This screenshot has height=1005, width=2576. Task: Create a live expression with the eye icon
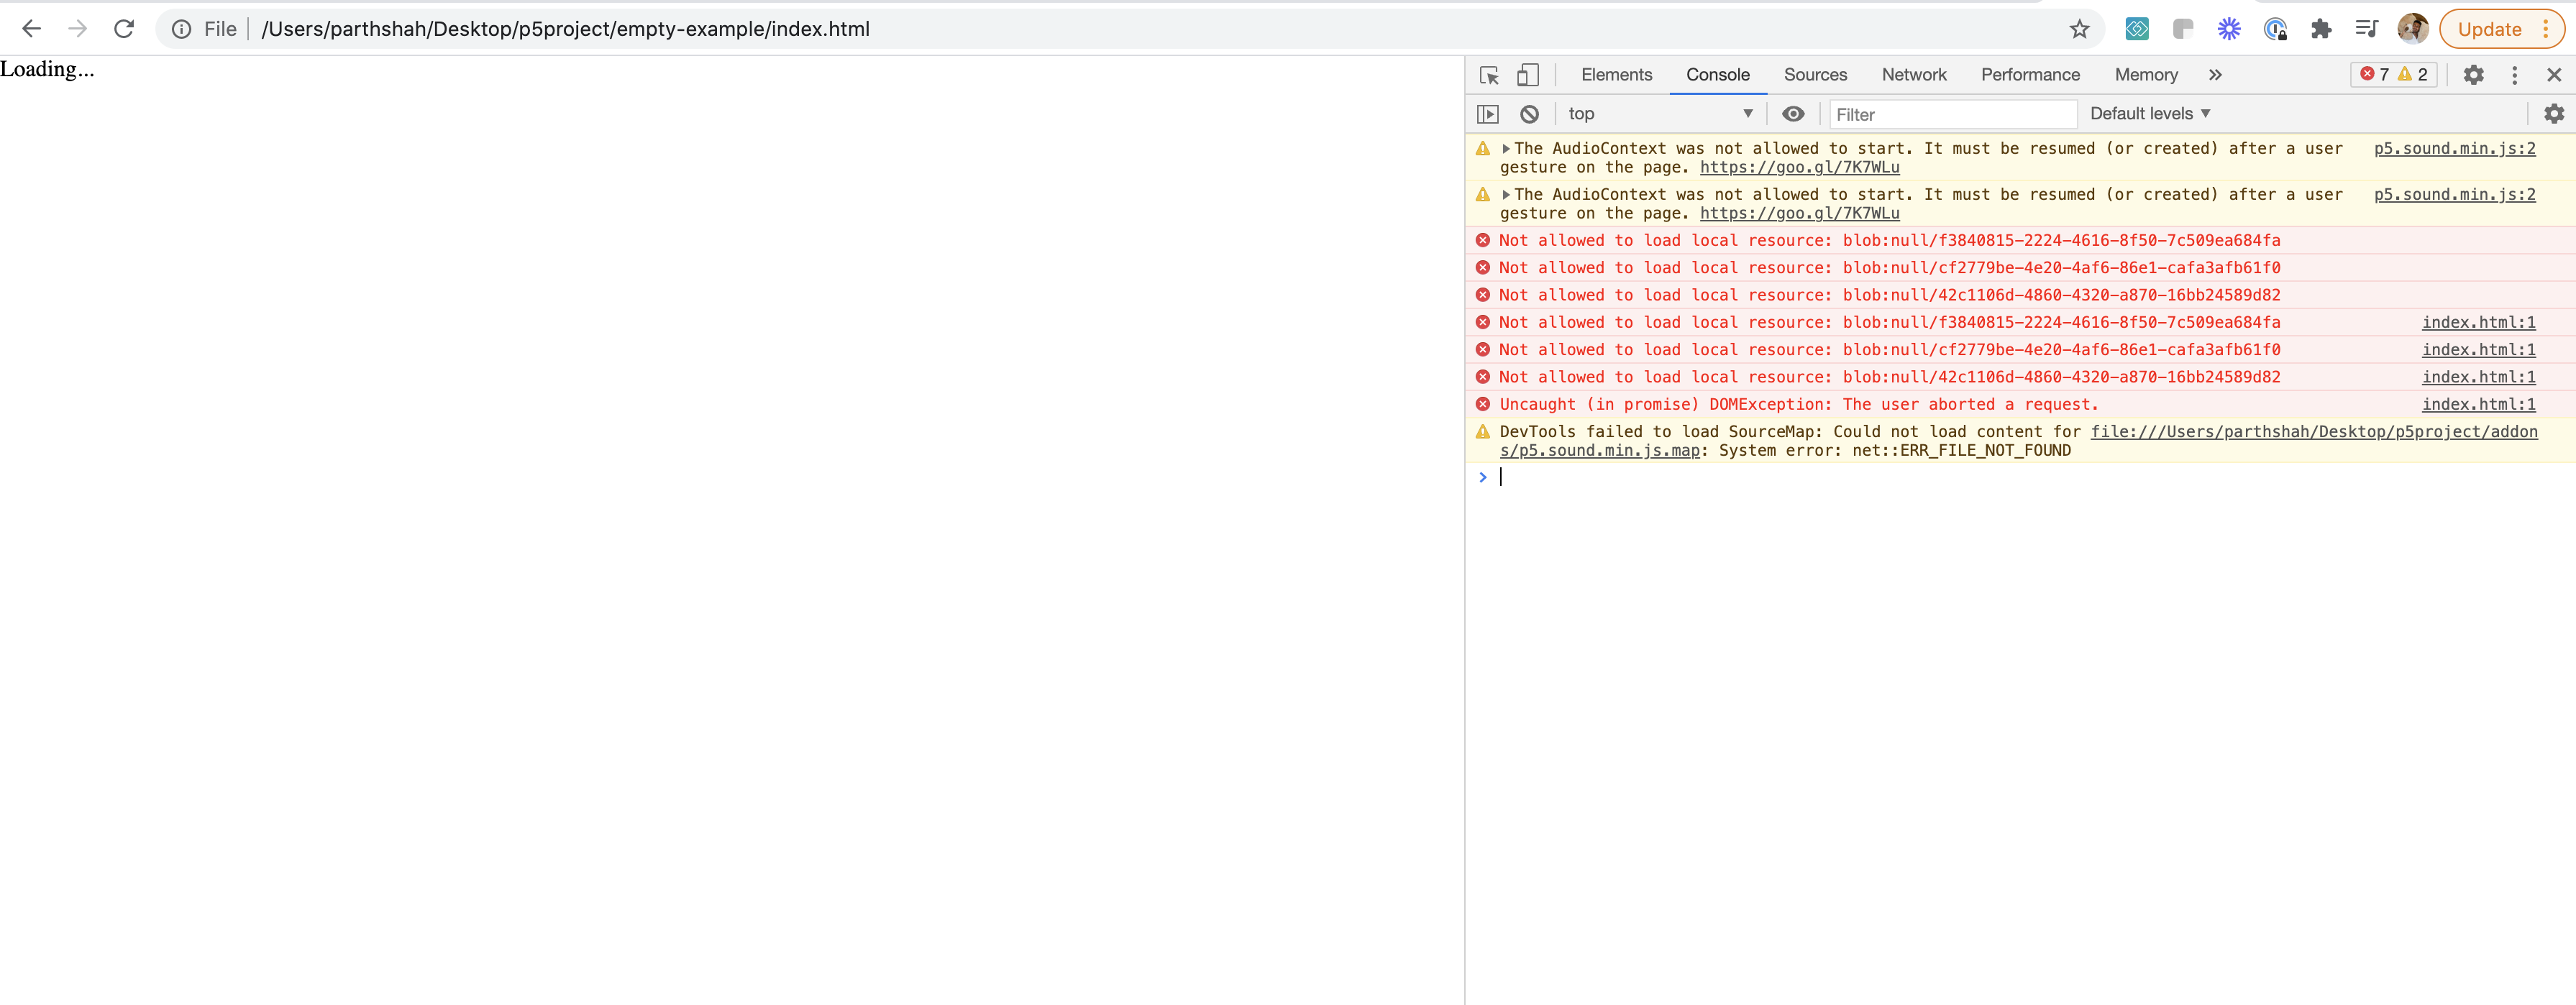[x=1793, y=113]
